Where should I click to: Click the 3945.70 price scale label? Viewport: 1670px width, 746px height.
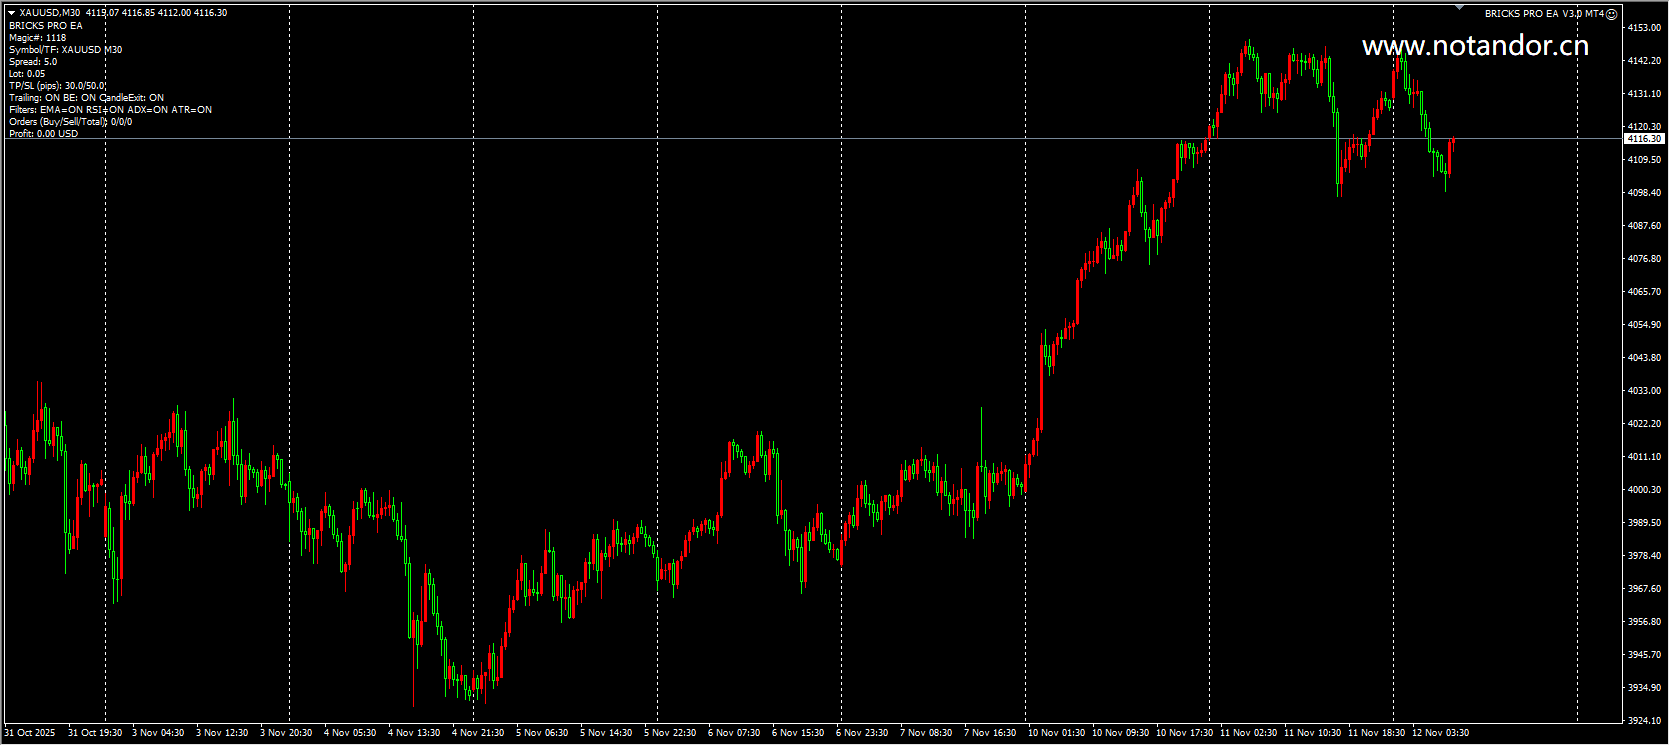[x=1645, y=655]
